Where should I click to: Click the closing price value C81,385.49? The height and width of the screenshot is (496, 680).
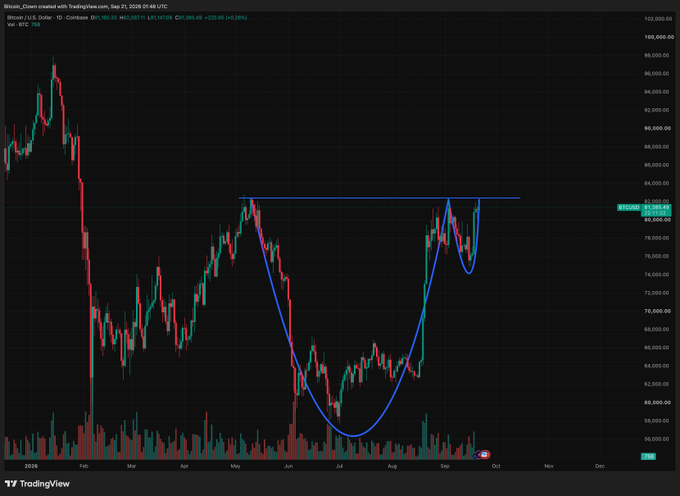(188, 18)
